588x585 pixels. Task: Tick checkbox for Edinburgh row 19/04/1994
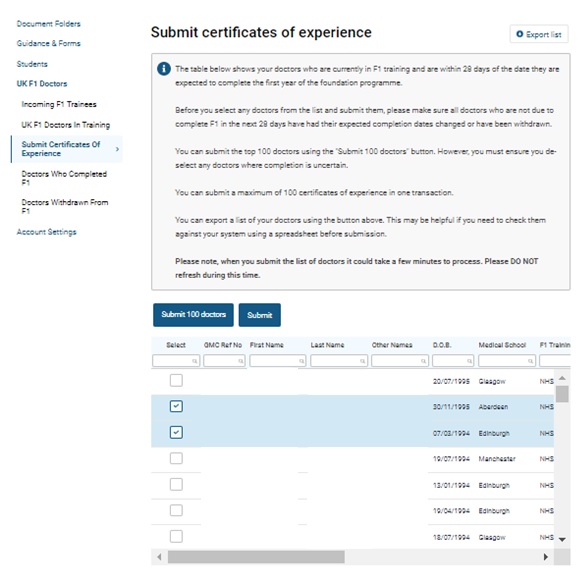pos(176,510)
